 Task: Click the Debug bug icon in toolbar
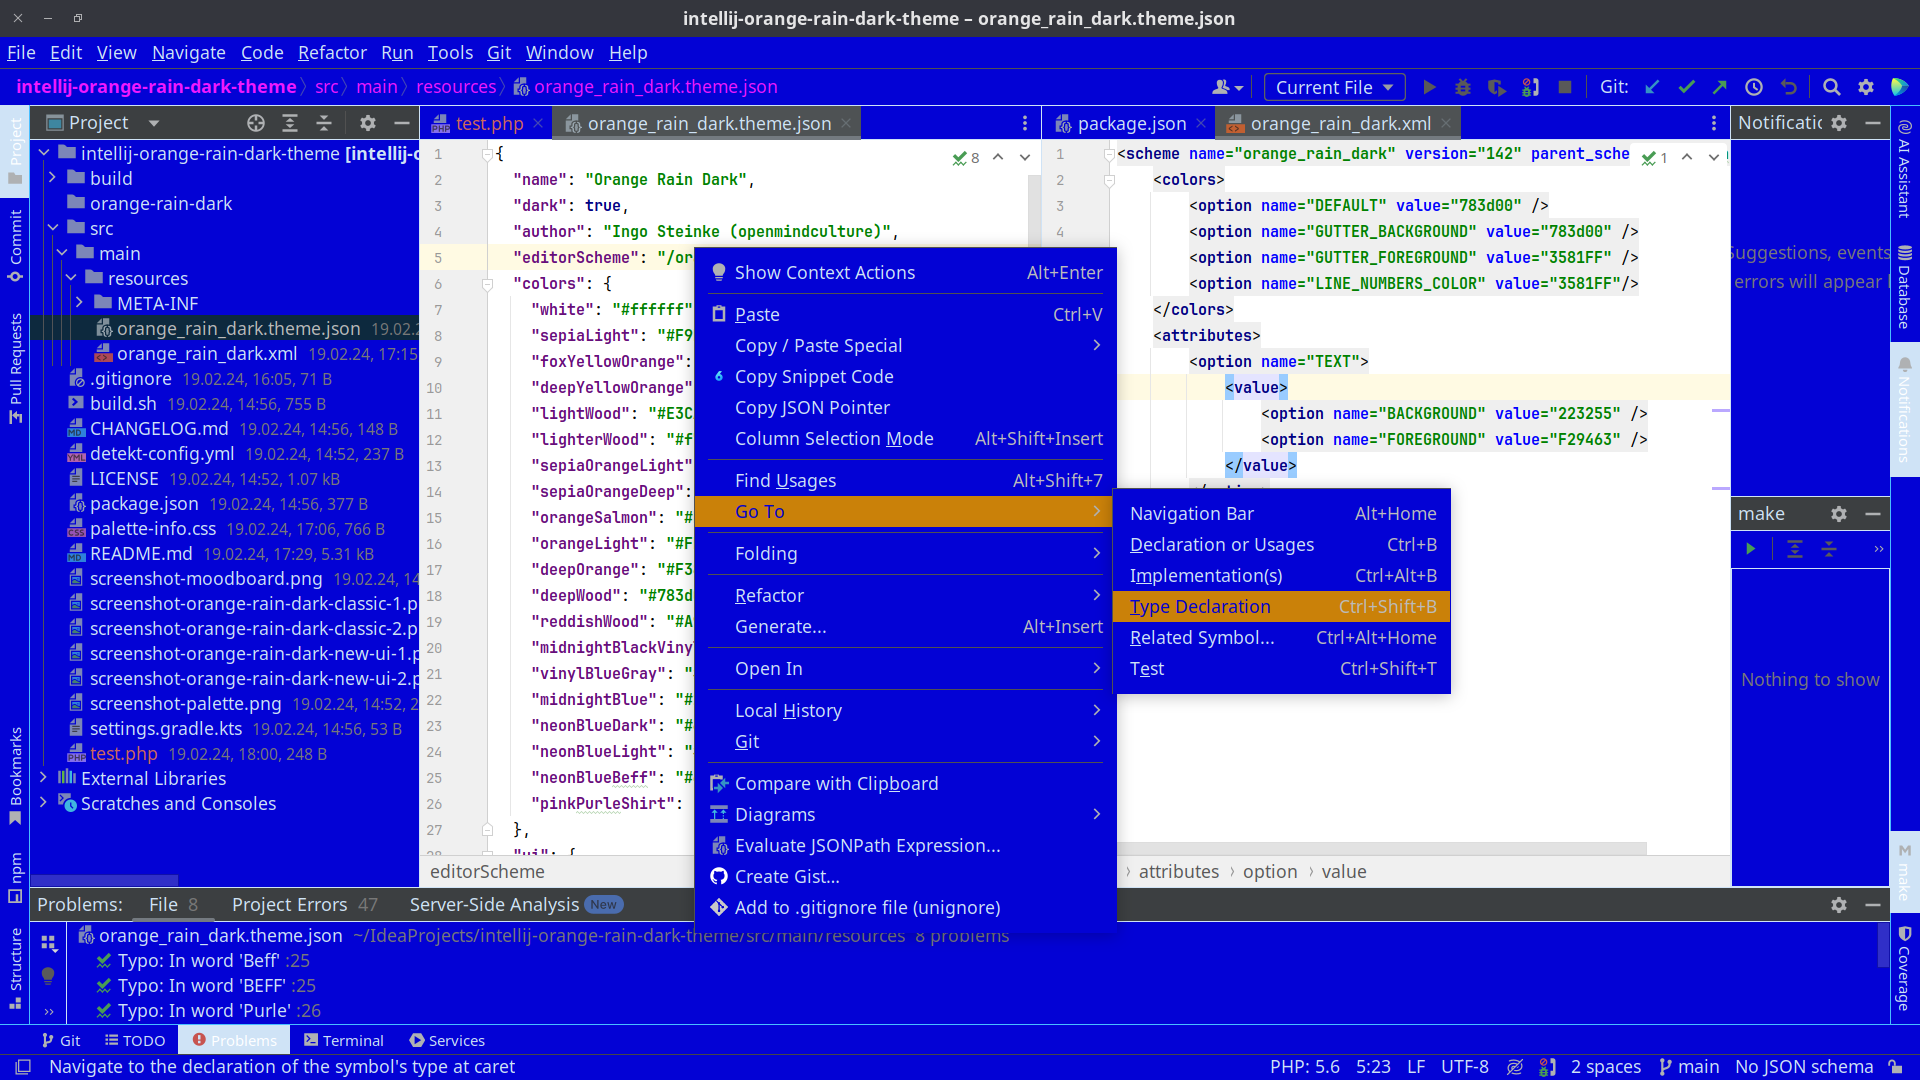[1463, 87]
